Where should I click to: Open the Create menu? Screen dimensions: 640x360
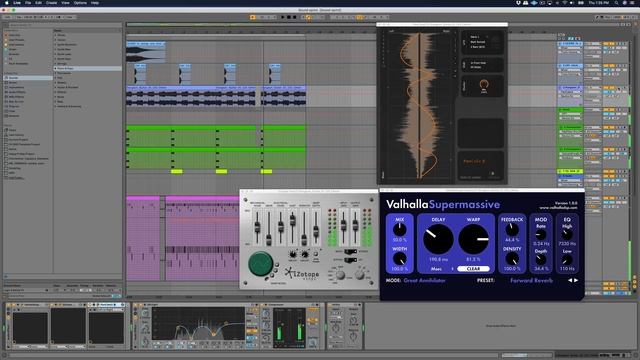pyautogui.click(x=51, y=3)
